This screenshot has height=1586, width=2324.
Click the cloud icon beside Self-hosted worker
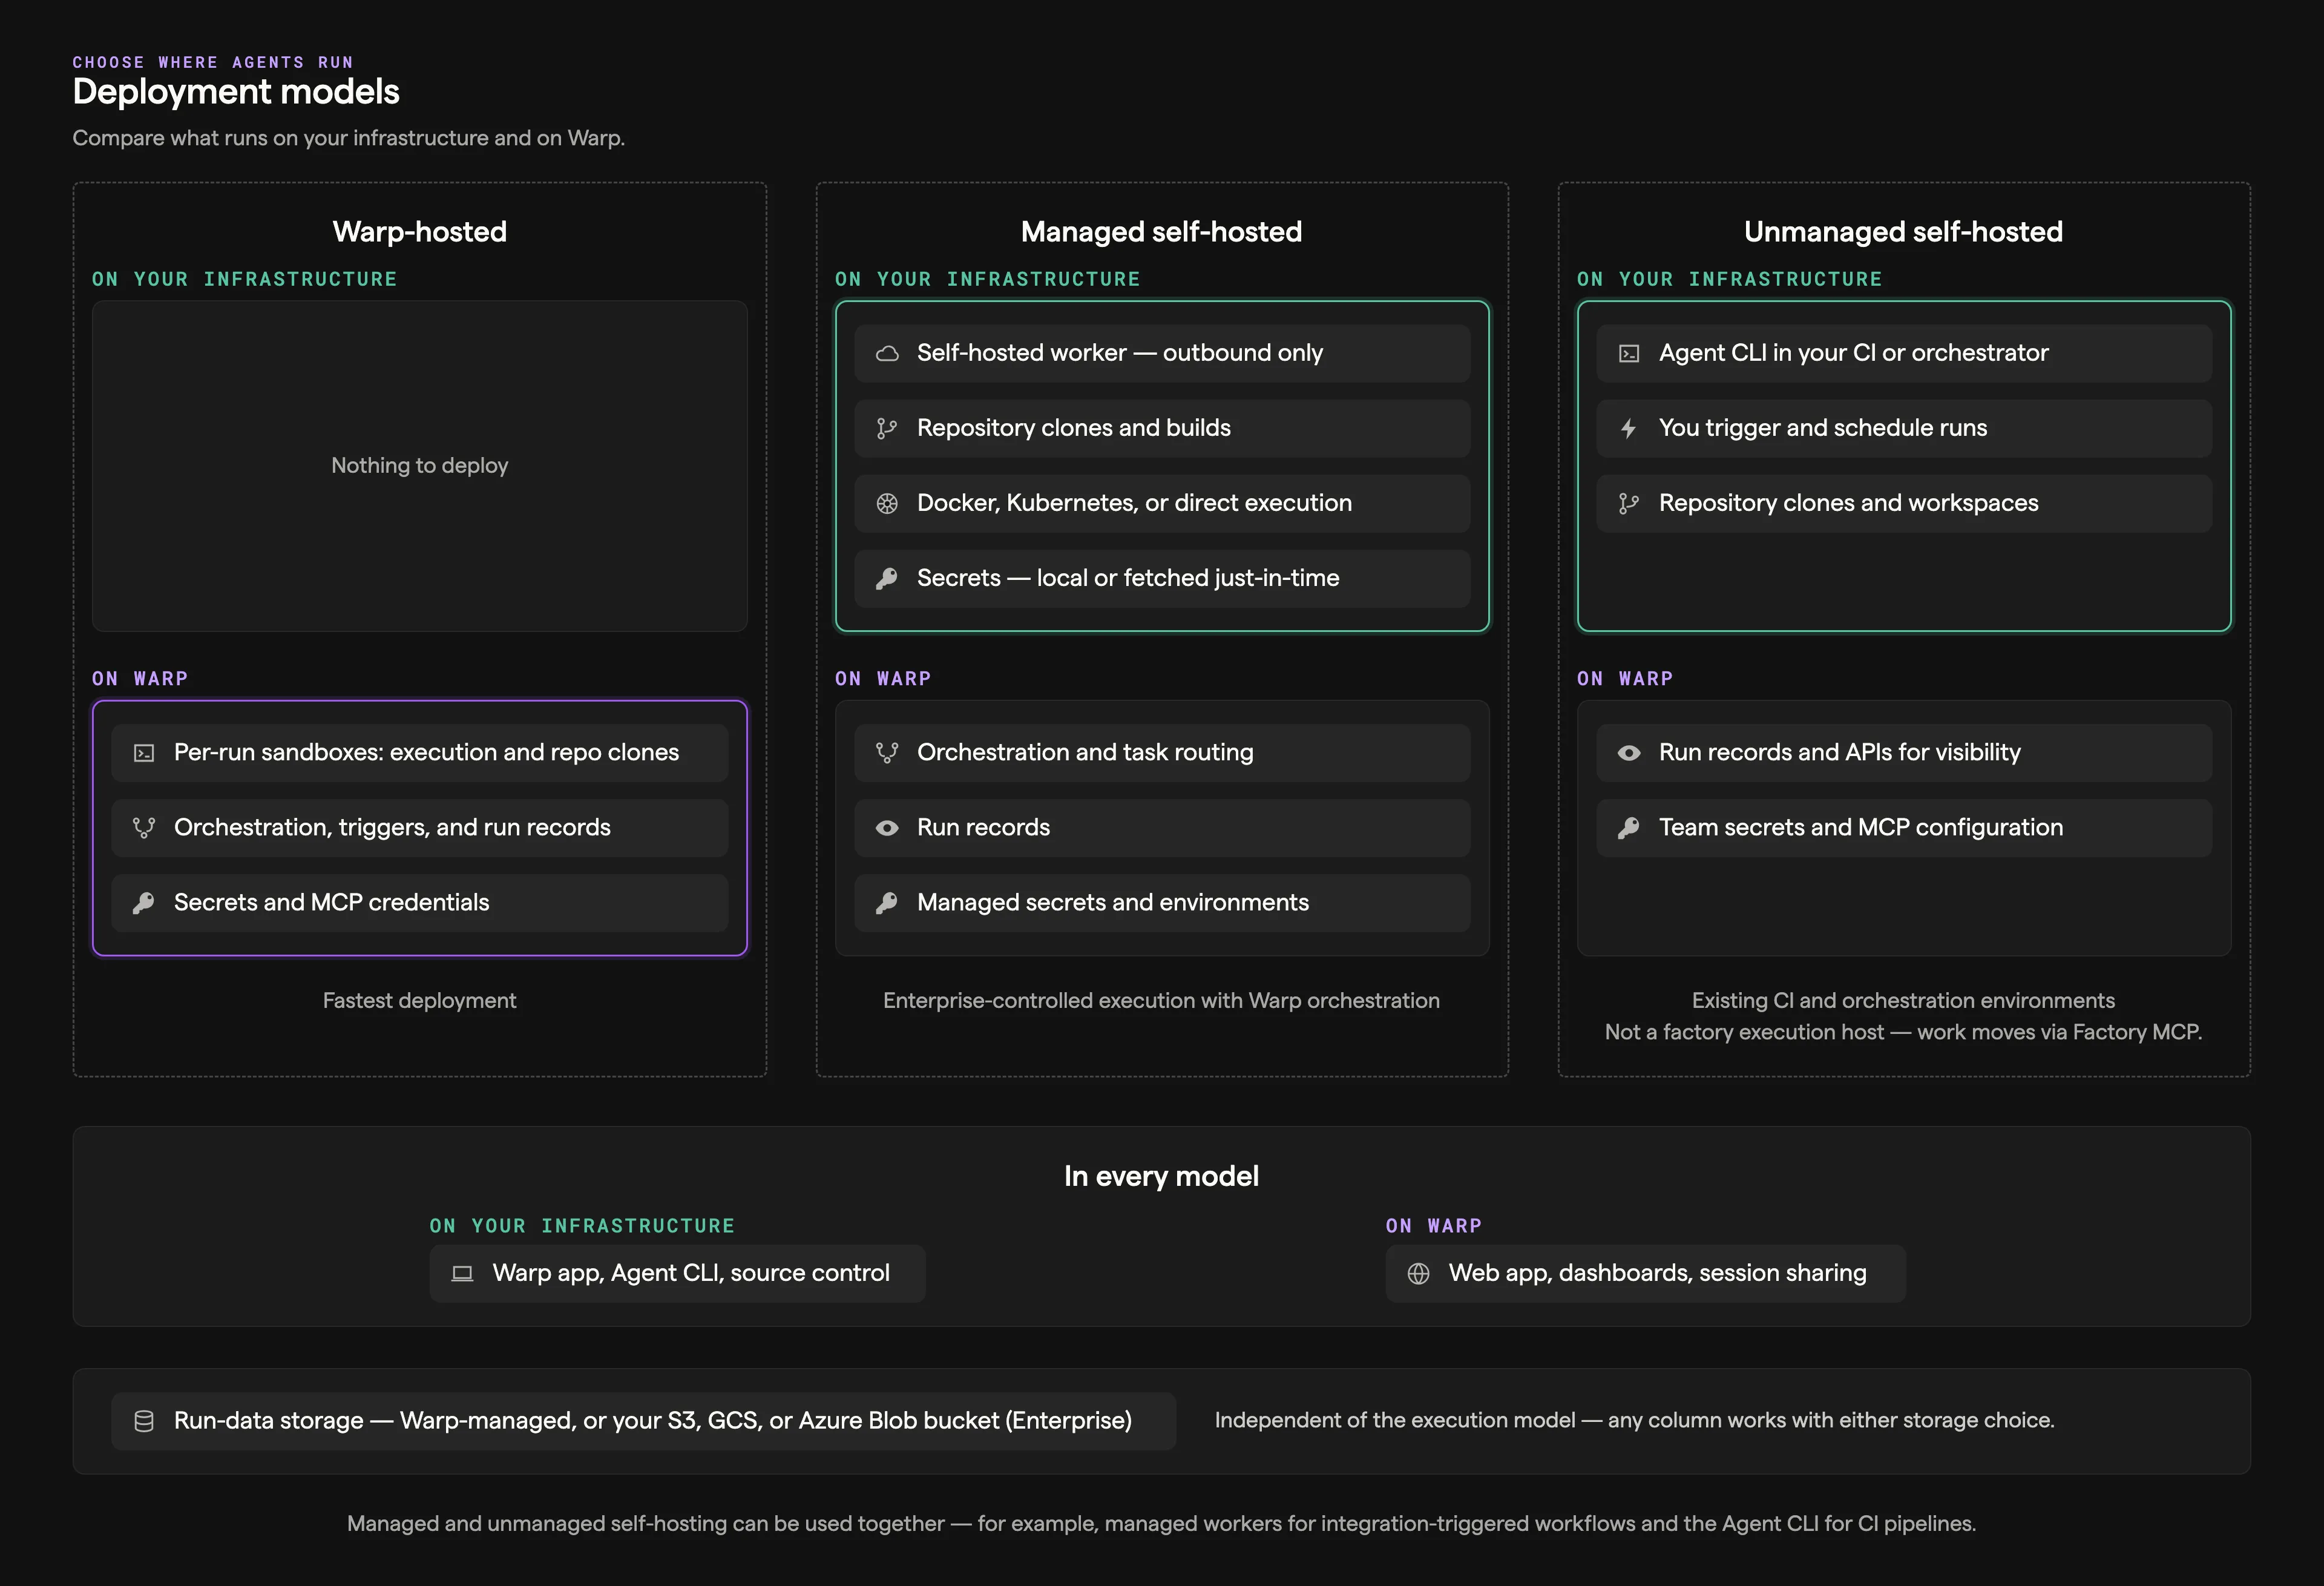point(887,353)
